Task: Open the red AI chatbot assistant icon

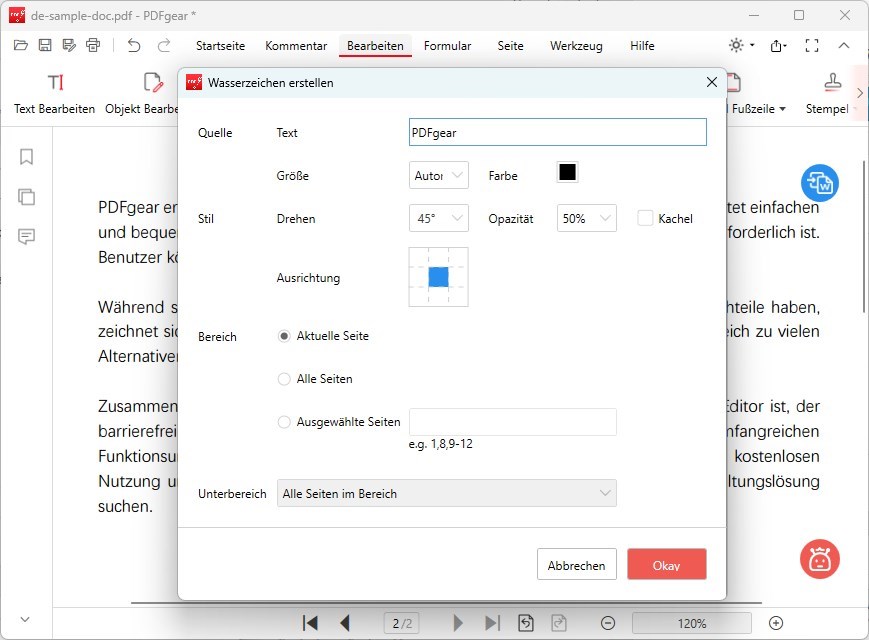Action: point(820,559)
